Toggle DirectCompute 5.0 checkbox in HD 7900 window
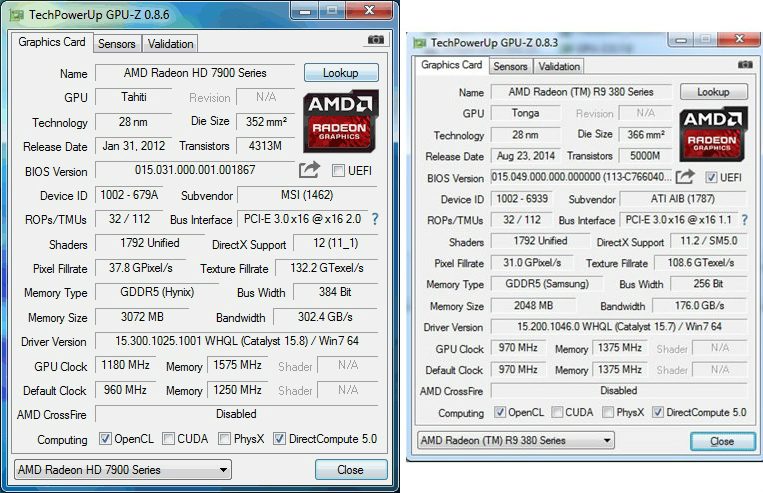The width and height of the screenshot is (763, 493). 279,438
